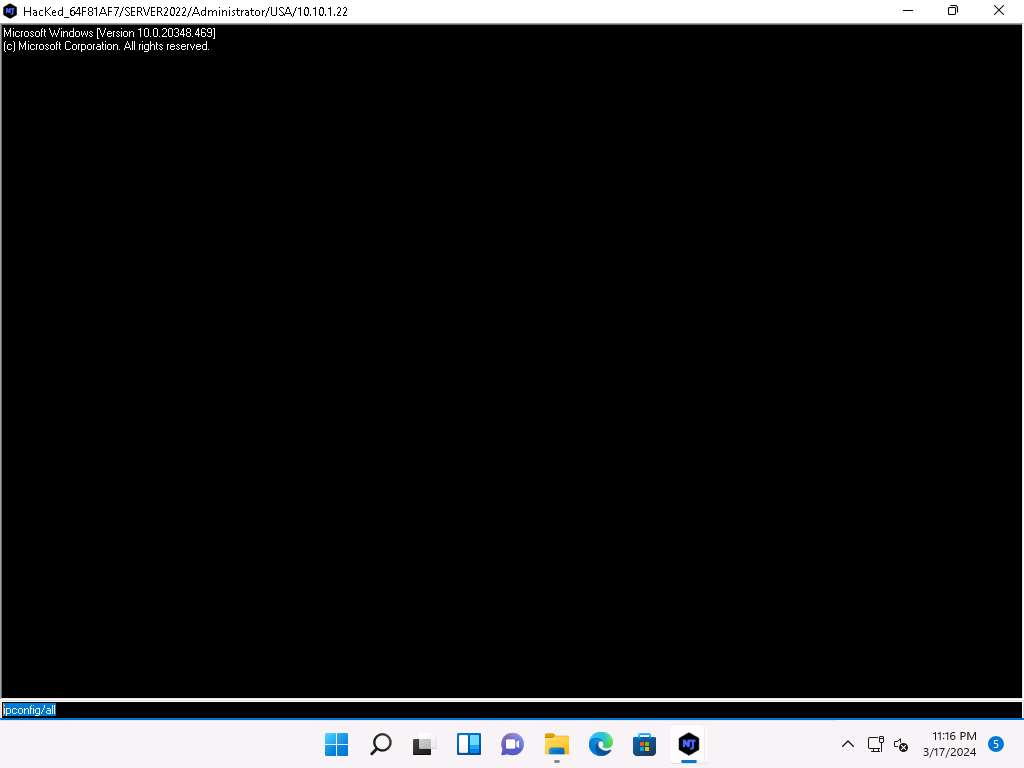Open Task View on the taskbar
The height and width of the screenshot is (768, 1024).
(425, 744)
